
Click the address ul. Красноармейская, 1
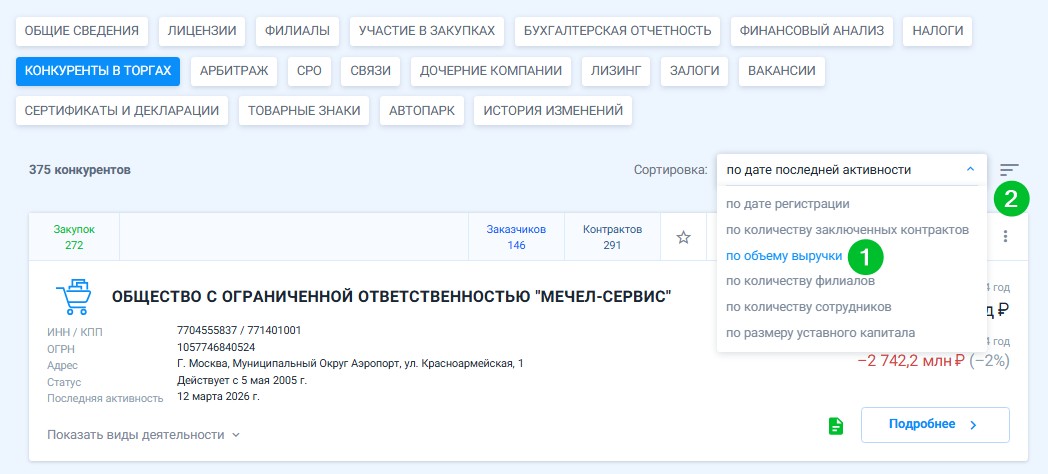[x=350, y=364]
